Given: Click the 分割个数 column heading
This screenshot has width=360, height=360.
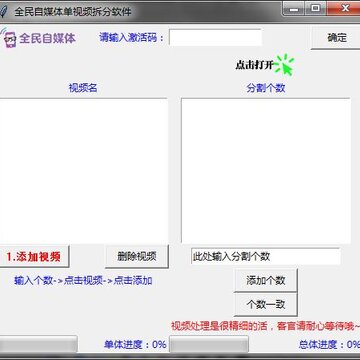Looking at the screenshot, I should [x=266, y=88].
